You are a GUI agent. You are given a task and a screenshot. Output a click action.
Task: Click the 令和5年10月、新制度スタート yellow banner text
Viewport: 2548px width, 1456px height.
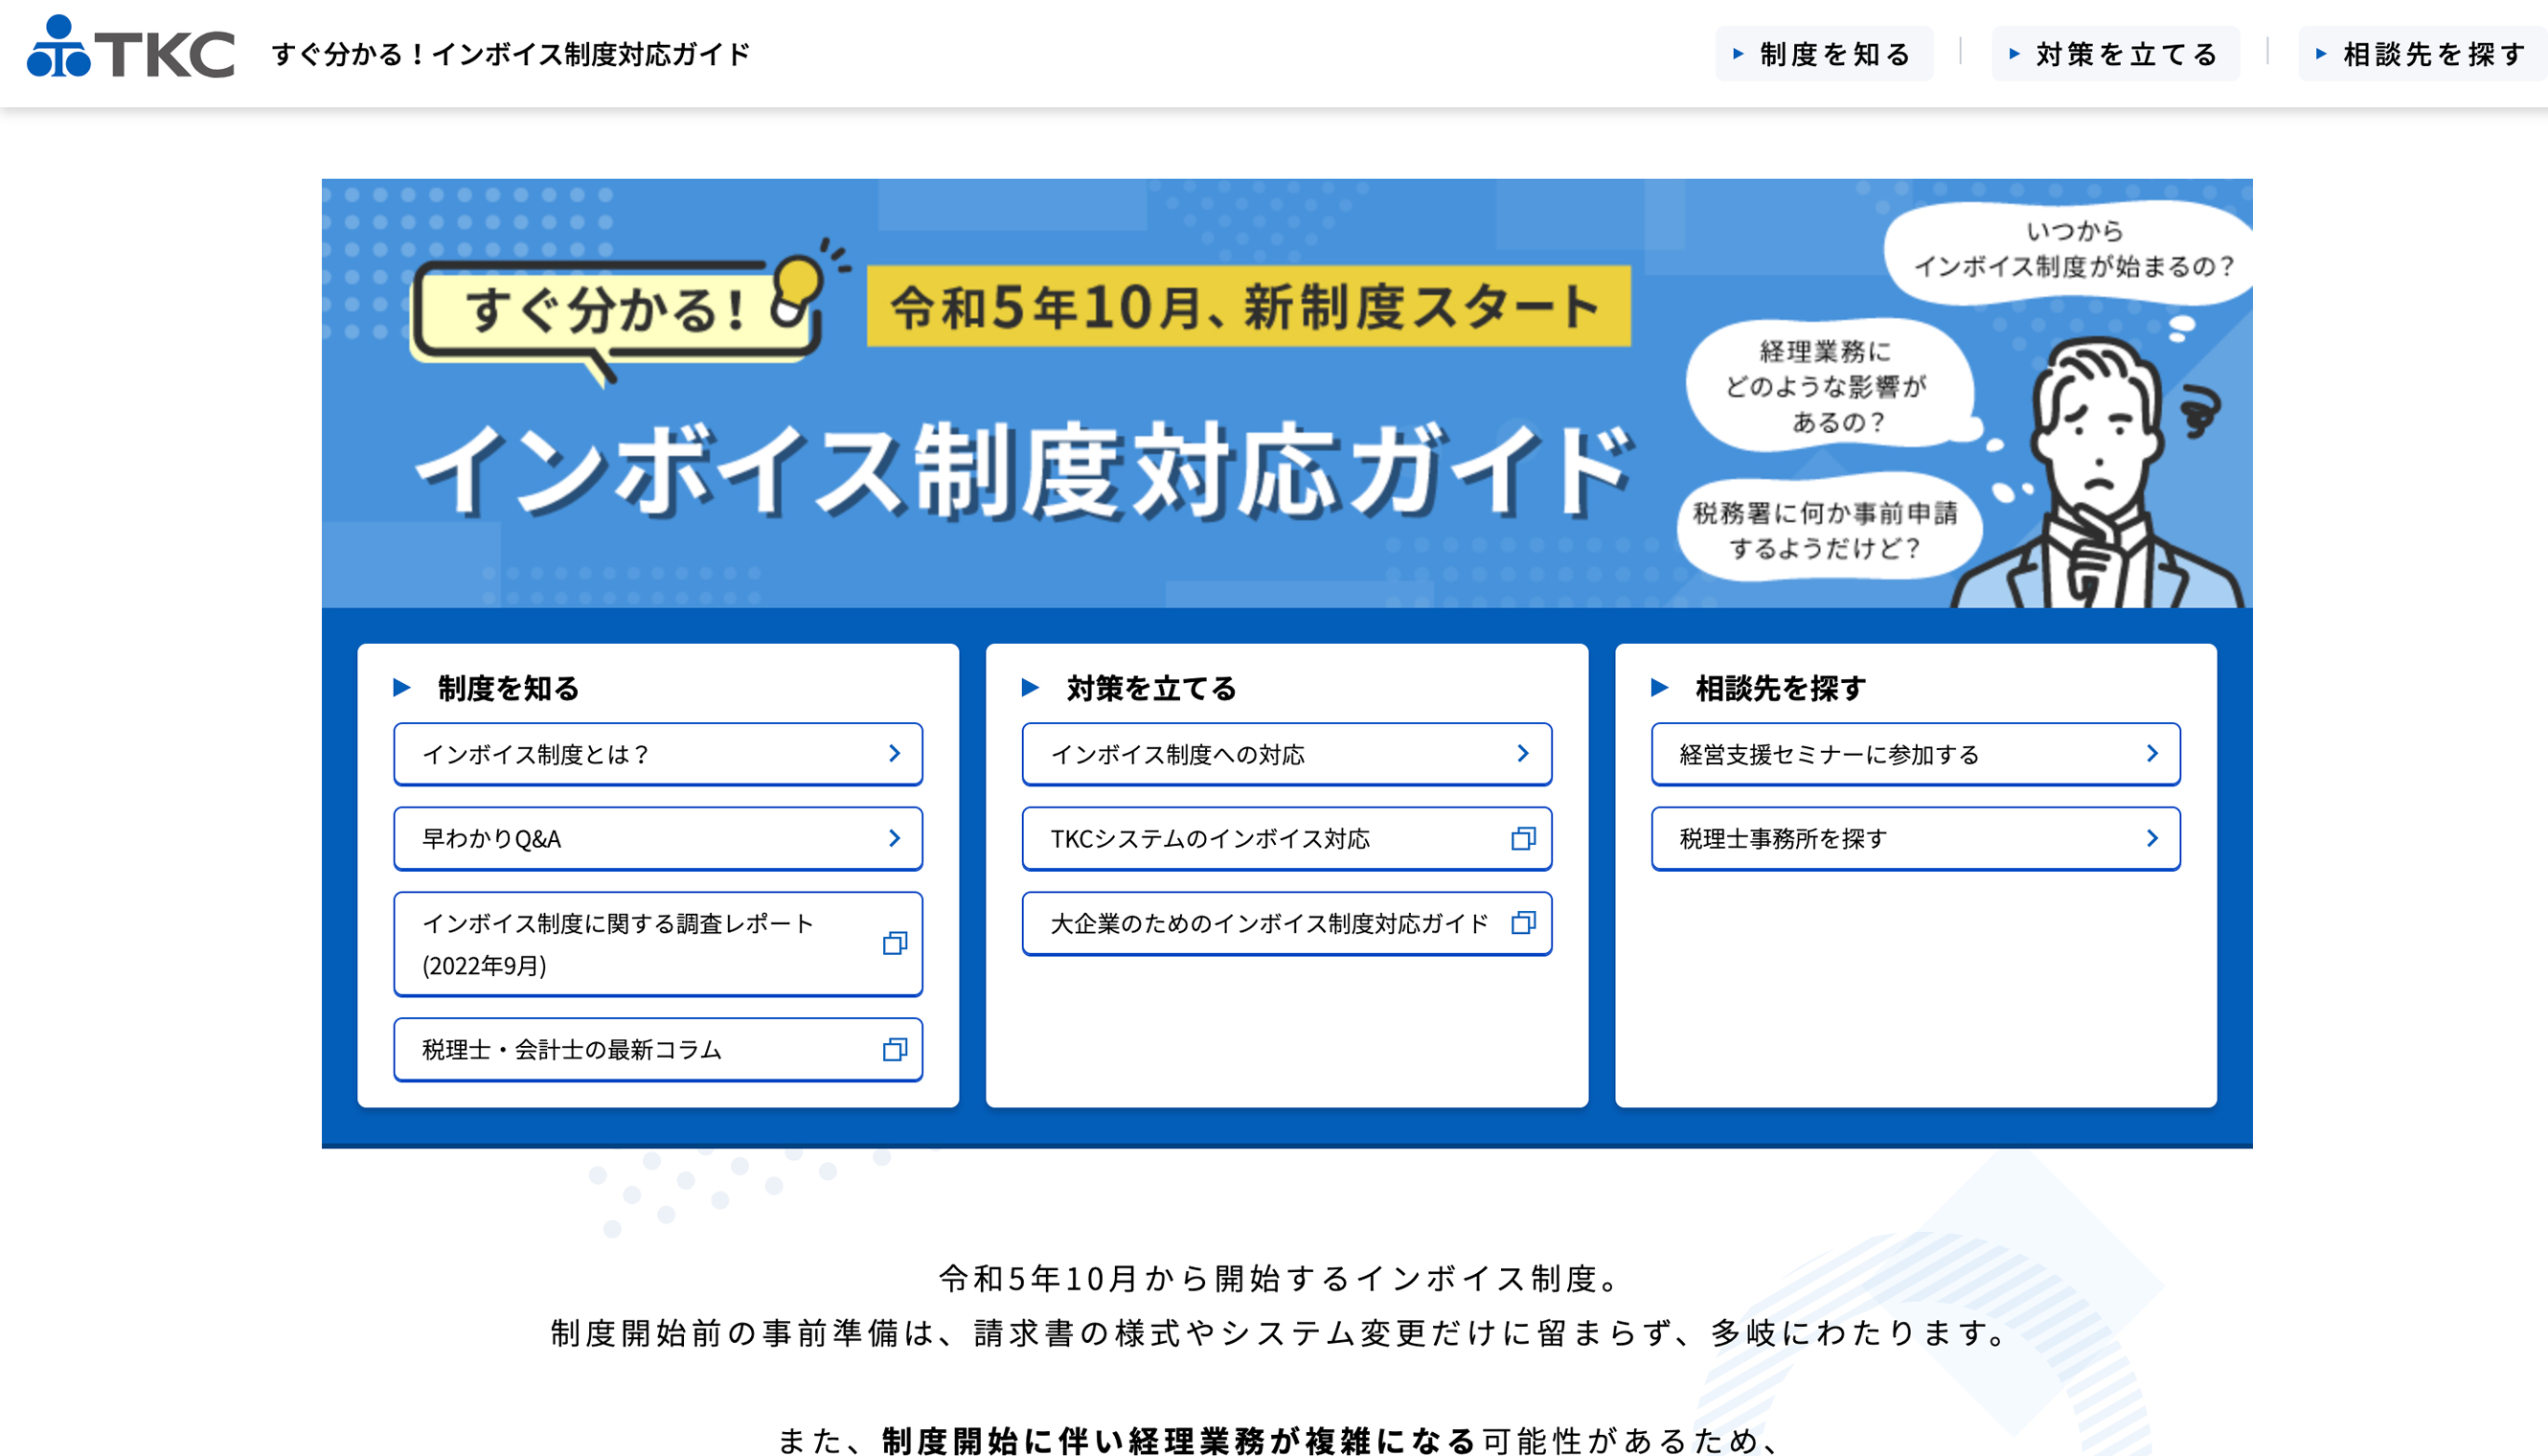coord(1248,306)
